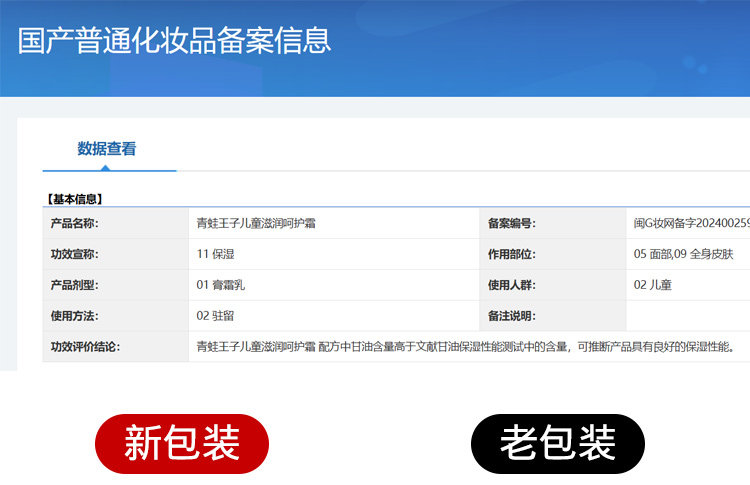This screenshot has height=485, width=750.
Task: Select the 产品名称 label cell
Action: tap(116, 223)
